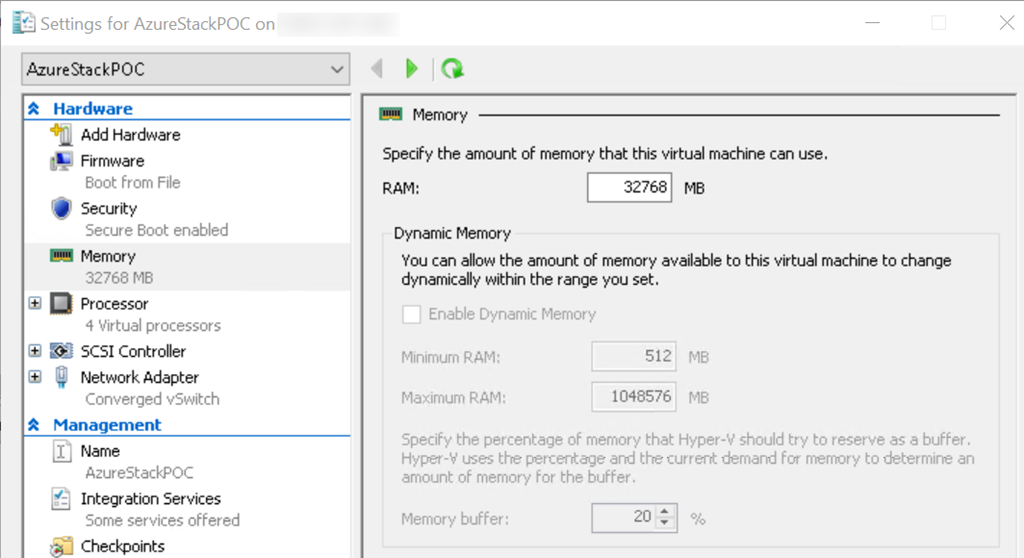Click the Memory icon in right pane header
Image resolution: width=1024 pixels, height=558 pixels.
[x=391, y=114]
